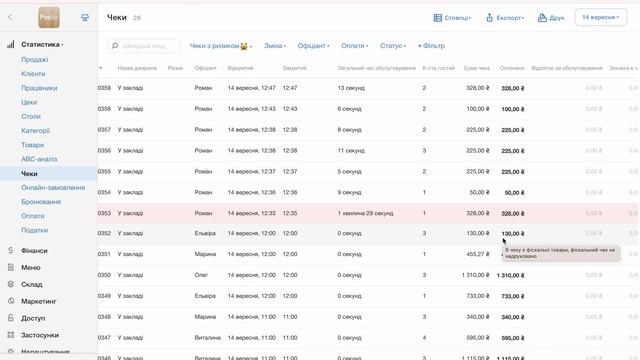Click the sort arrow at the left of table headers
This screenshot has width=640, height=360.
[101, 68]
